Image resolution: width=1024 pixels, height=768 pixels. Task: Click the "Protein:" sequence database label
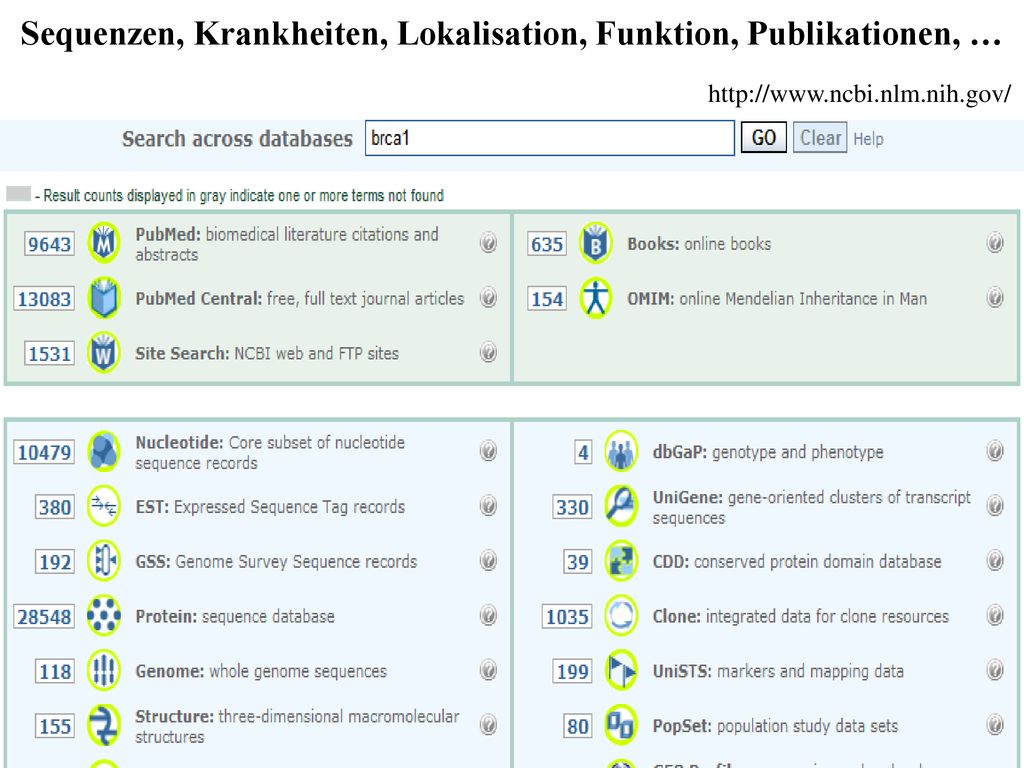[x=166, y=616]
